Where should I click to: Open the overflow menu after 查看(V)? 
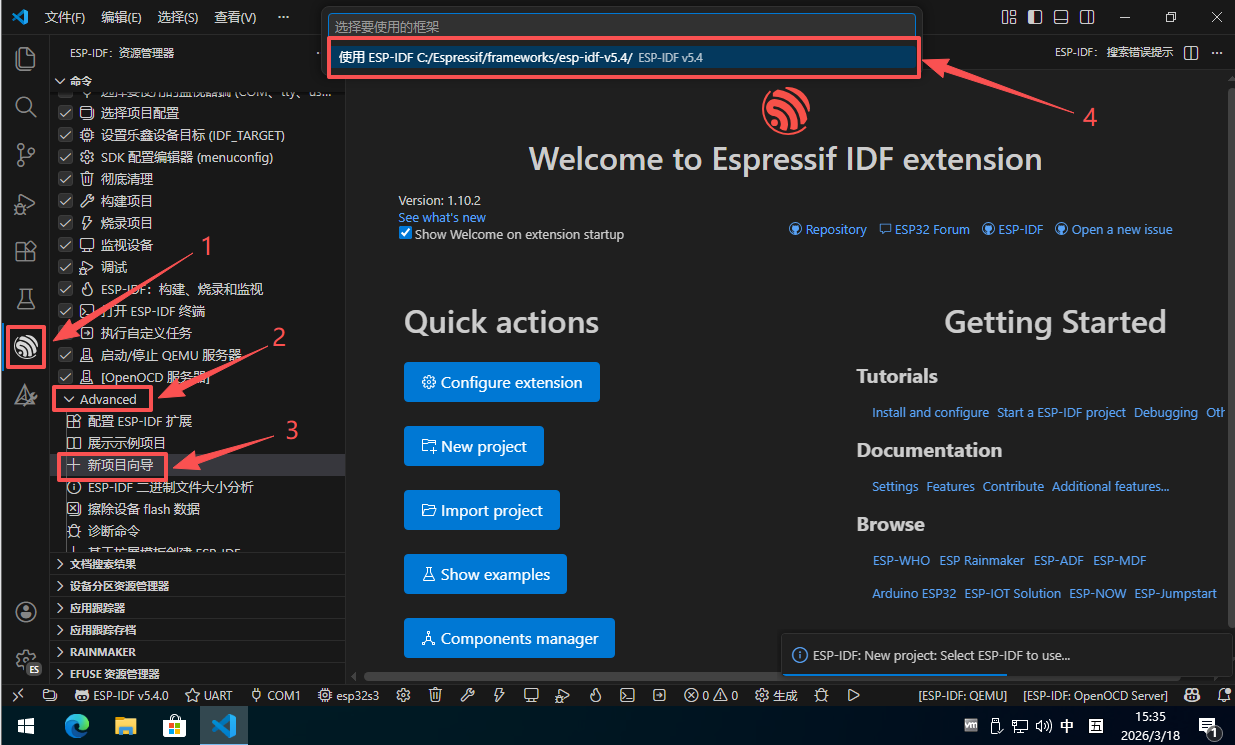tap(284, 17)
